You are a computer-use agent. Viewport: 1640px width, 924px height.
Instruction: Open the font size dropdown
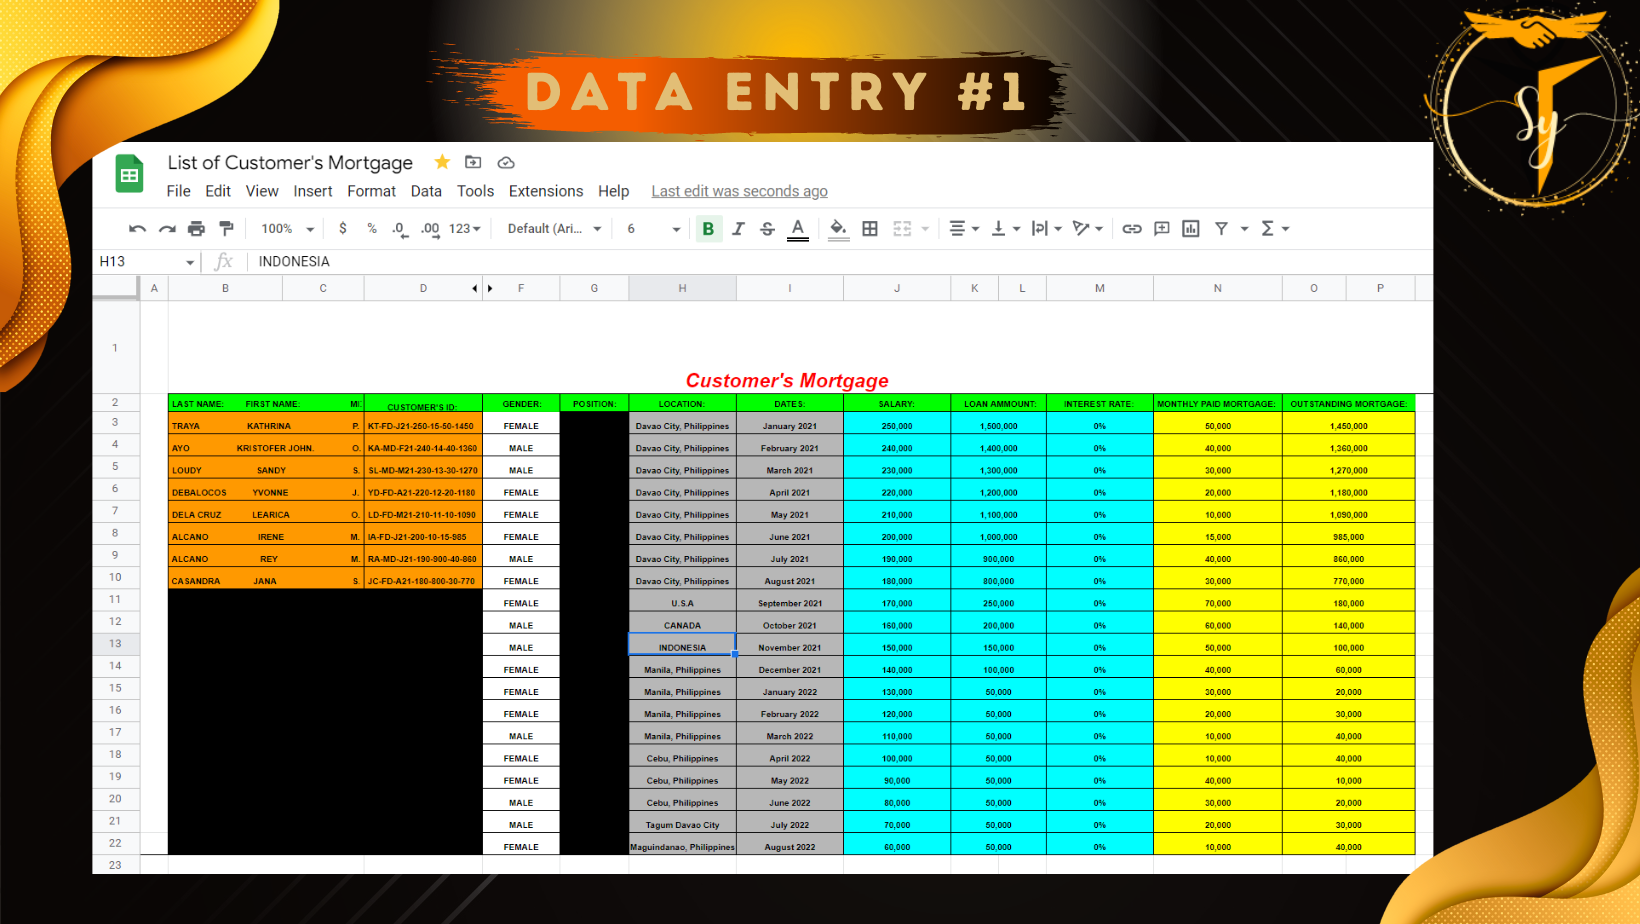pyautogui.click(x=653, y=229)
